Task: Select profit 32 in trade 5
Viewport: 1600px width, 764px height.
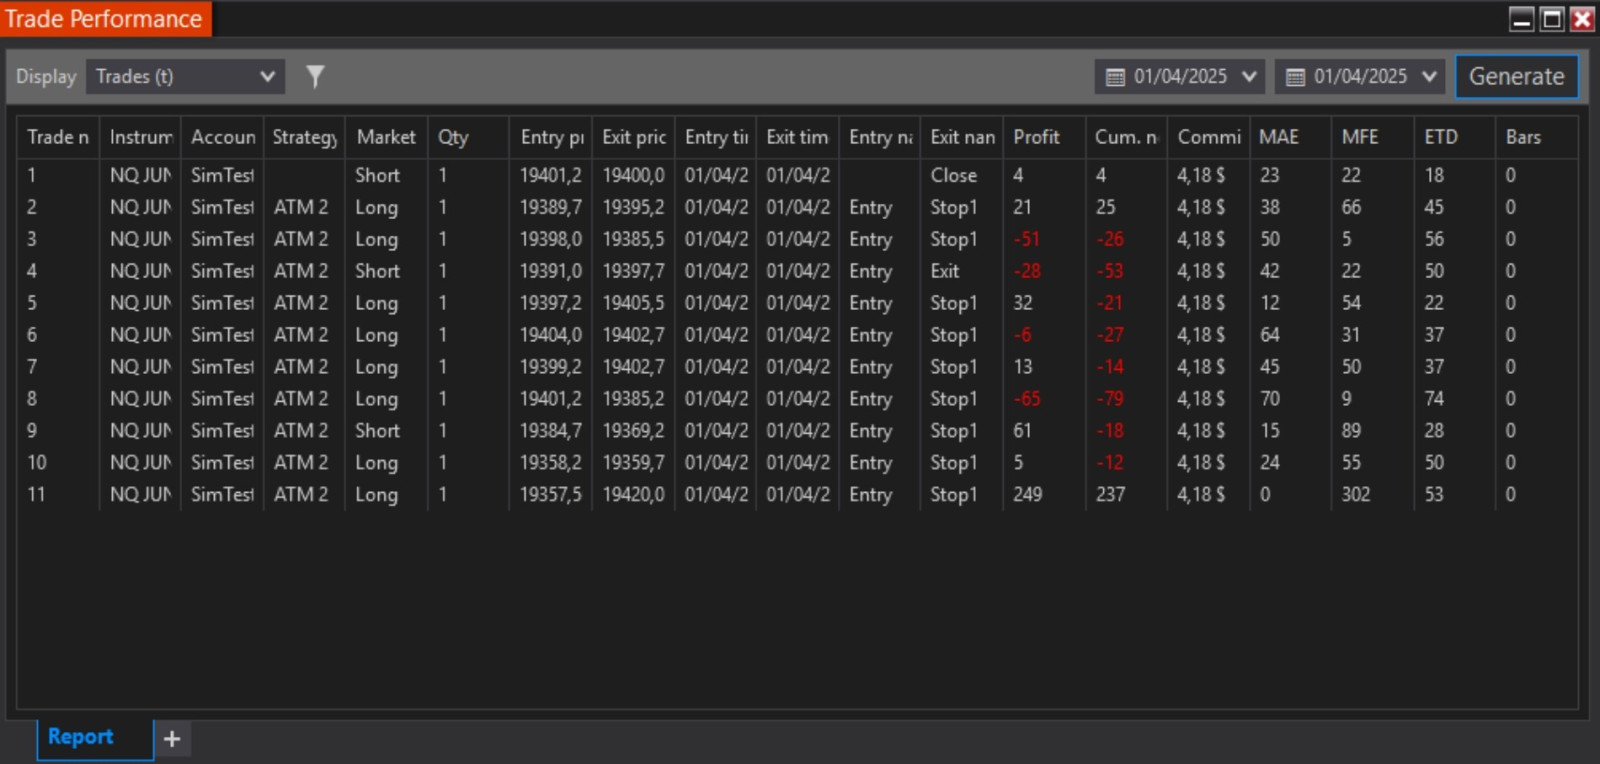Action: tap(1022, 303)
